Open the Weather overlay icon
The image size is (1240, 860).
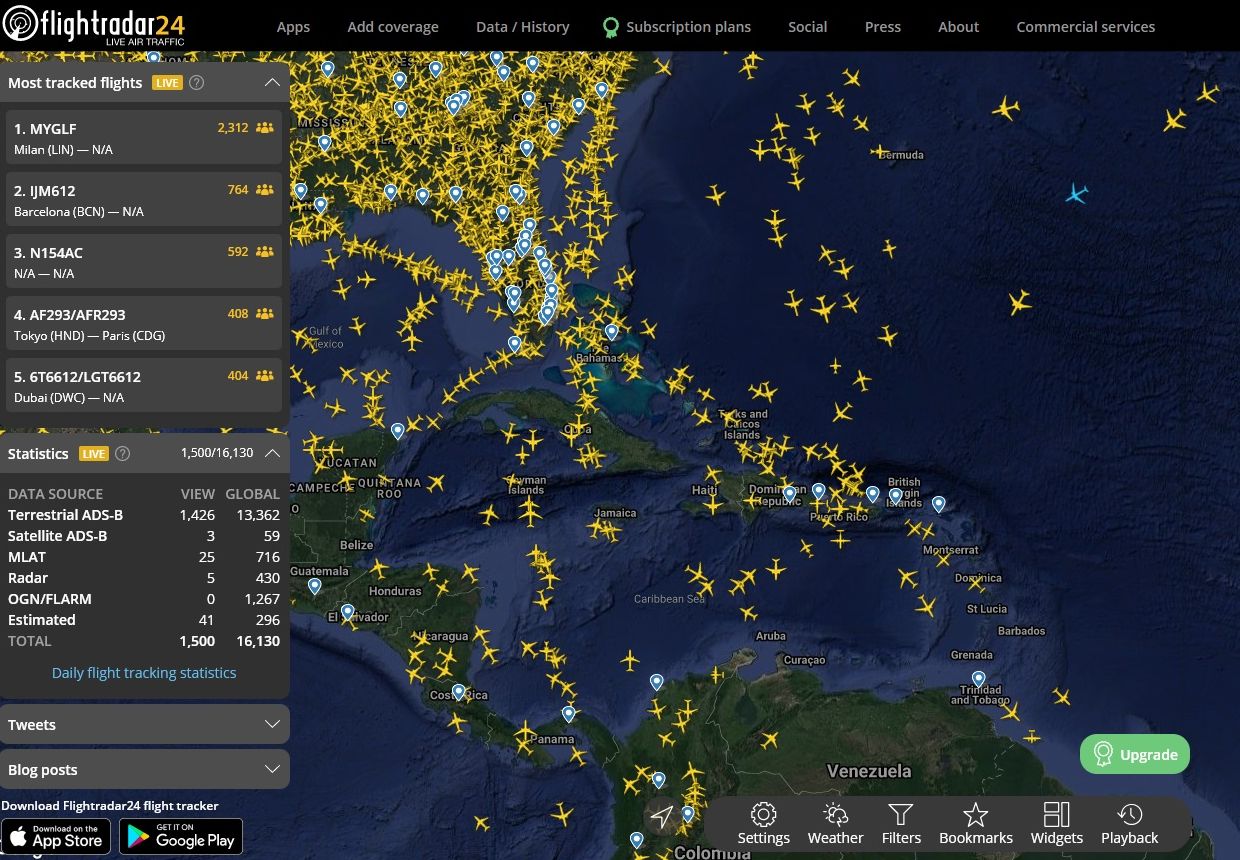[x=835, y=814]
